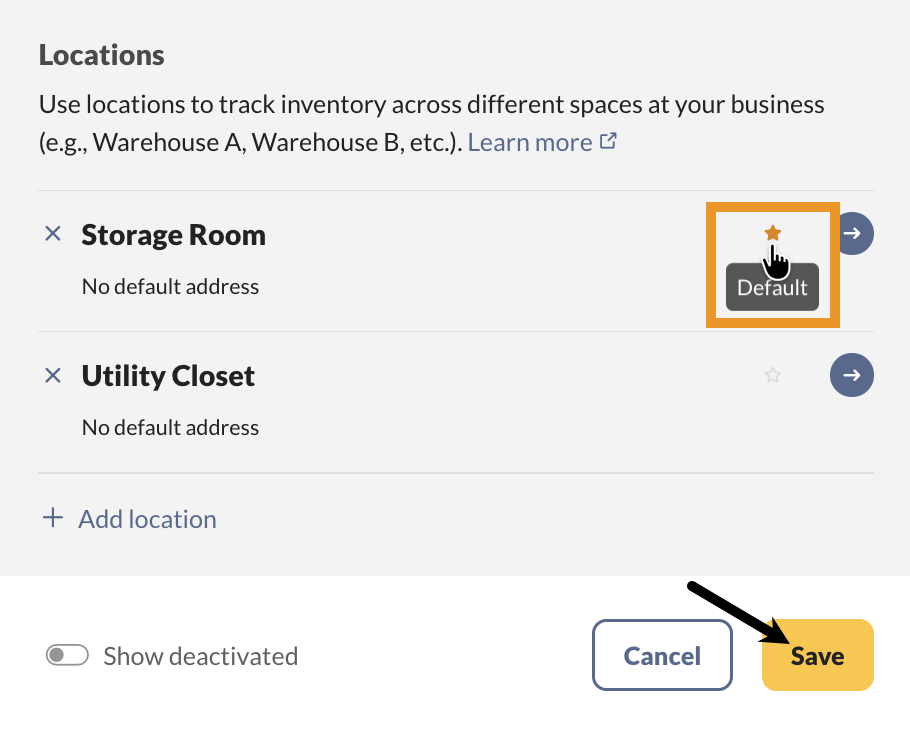This screenshot has width=910, height=732.
Task: Open the Learn more link
Action: [530, 142]
